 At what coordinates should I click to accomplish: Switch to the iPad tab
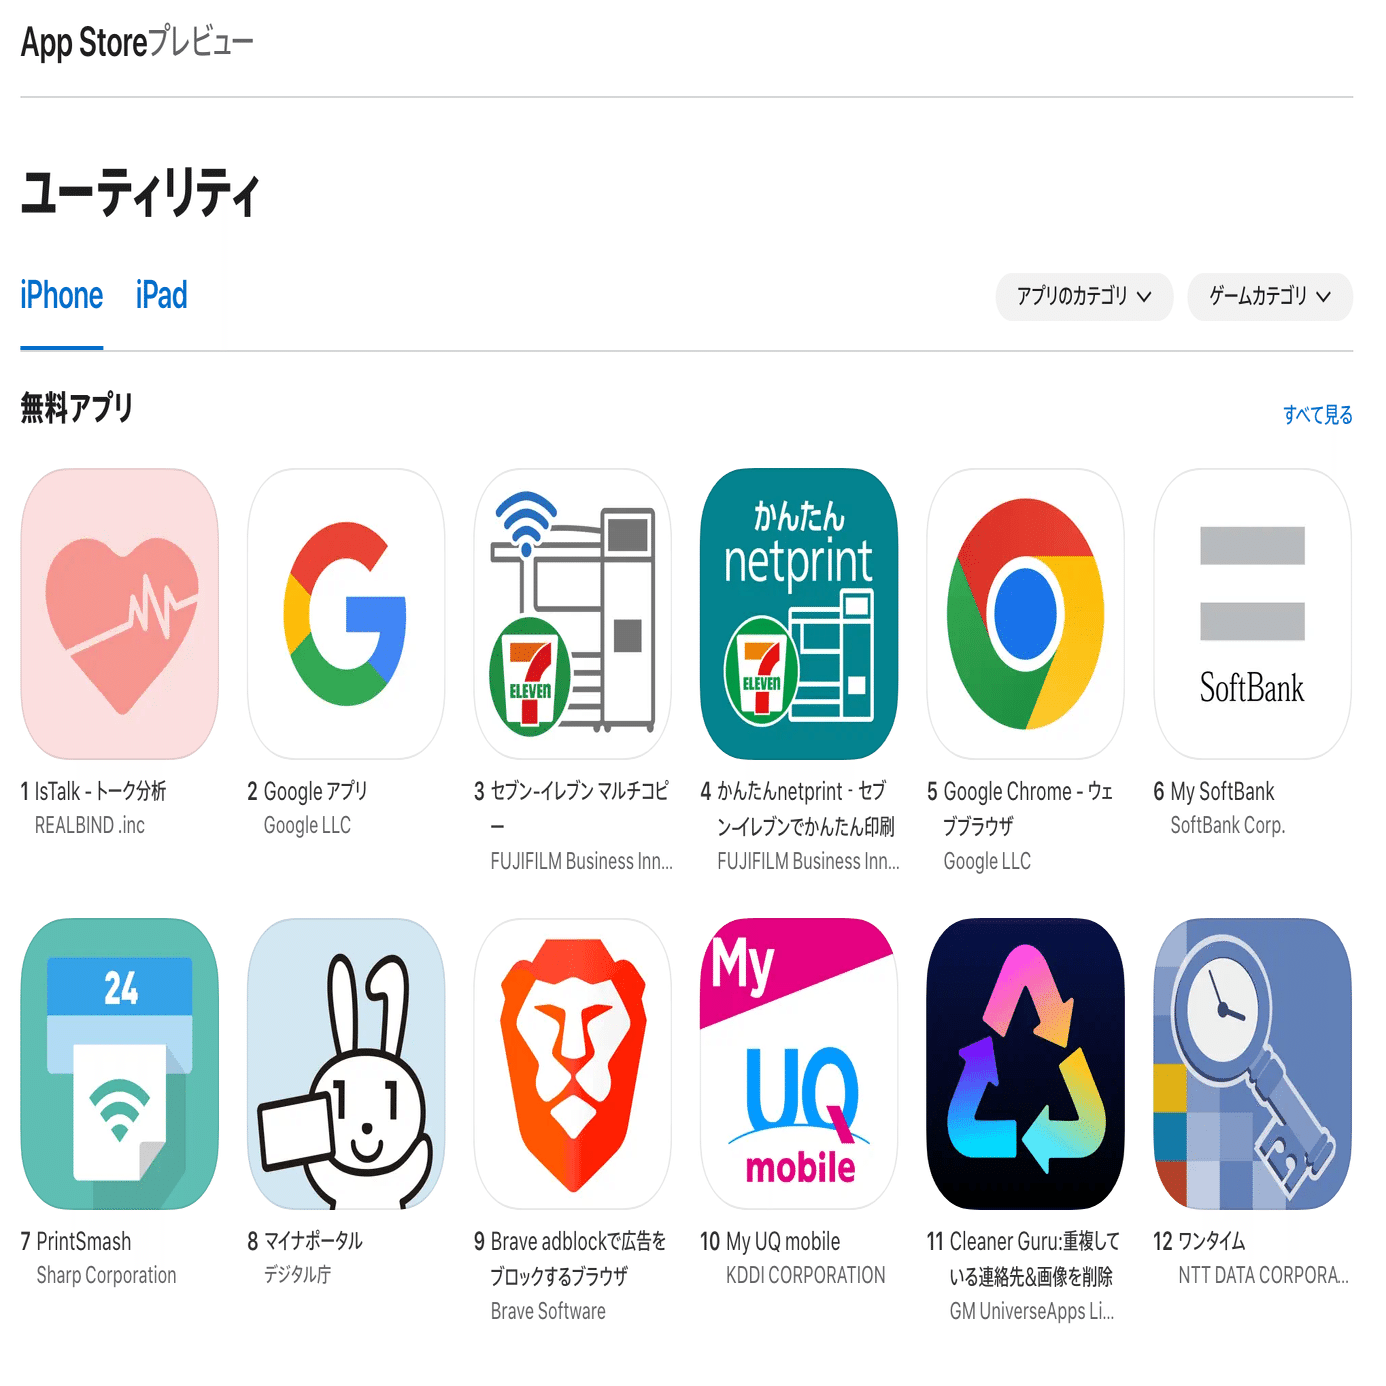[162, 296]
